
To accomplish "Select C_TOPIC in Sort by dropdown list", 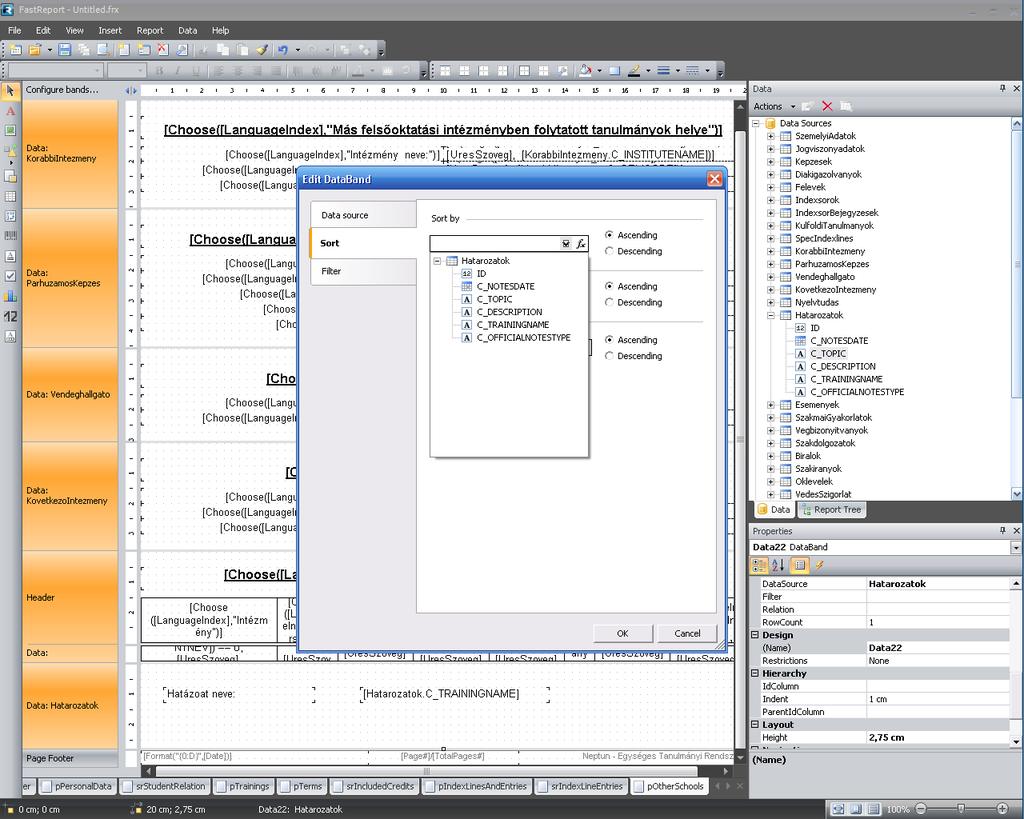I will (x=494, y=299).
